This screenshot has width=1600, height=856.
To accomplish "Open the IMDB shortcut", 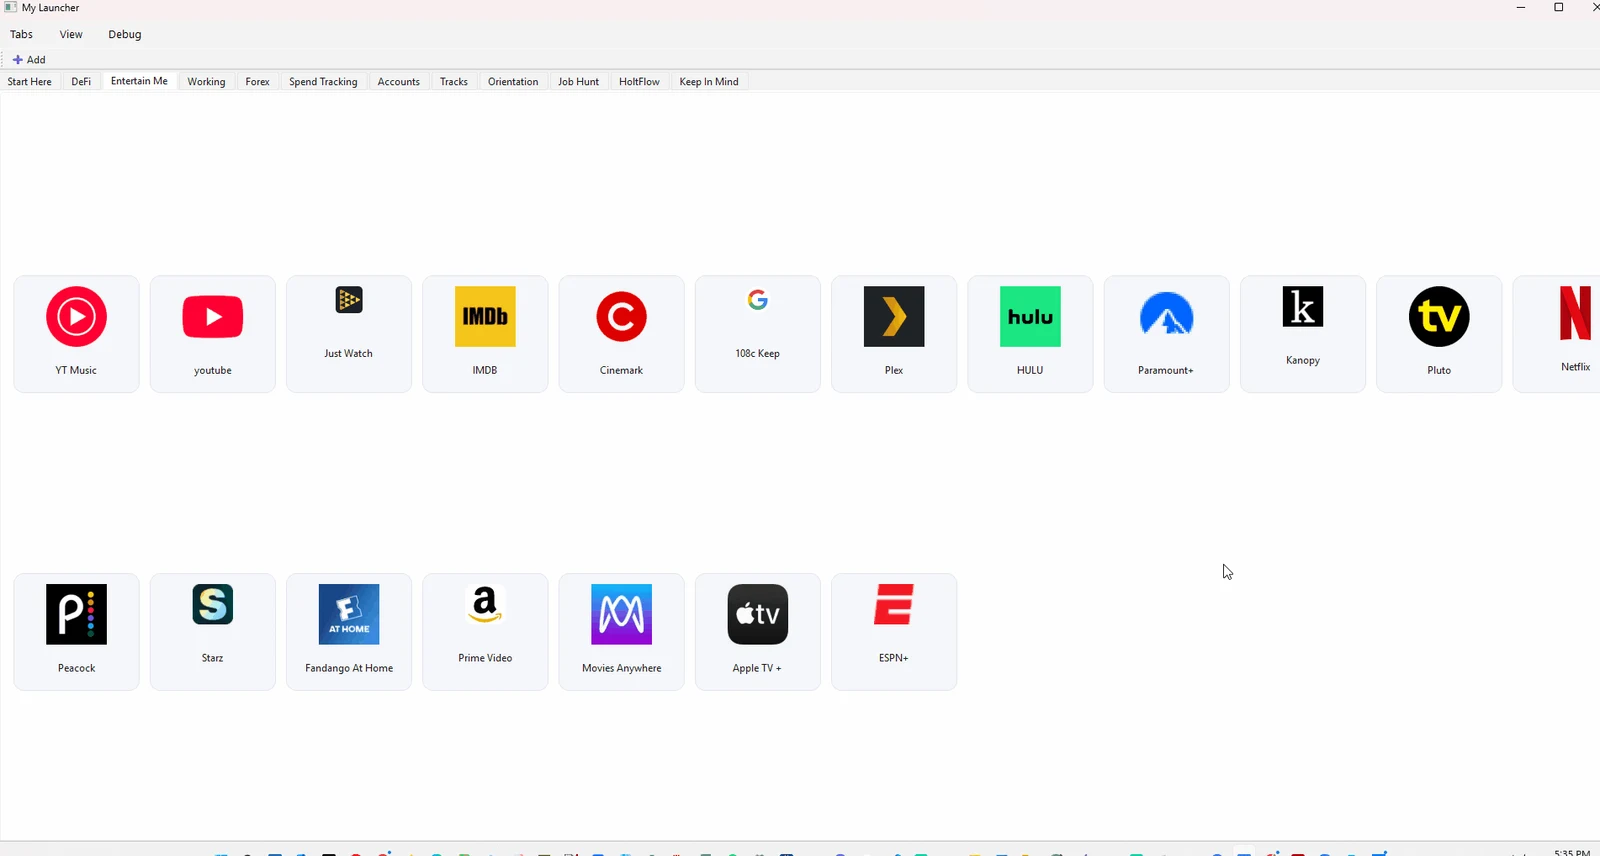I will pyautogui.click(x=485, y=334).
